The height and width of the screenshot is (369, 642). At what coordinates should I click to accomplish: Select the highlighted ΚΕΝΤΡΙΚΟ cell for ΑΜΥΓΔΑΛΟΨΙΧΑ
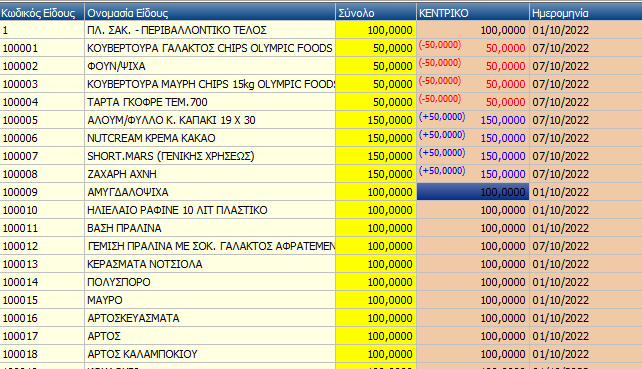point(473,192)
